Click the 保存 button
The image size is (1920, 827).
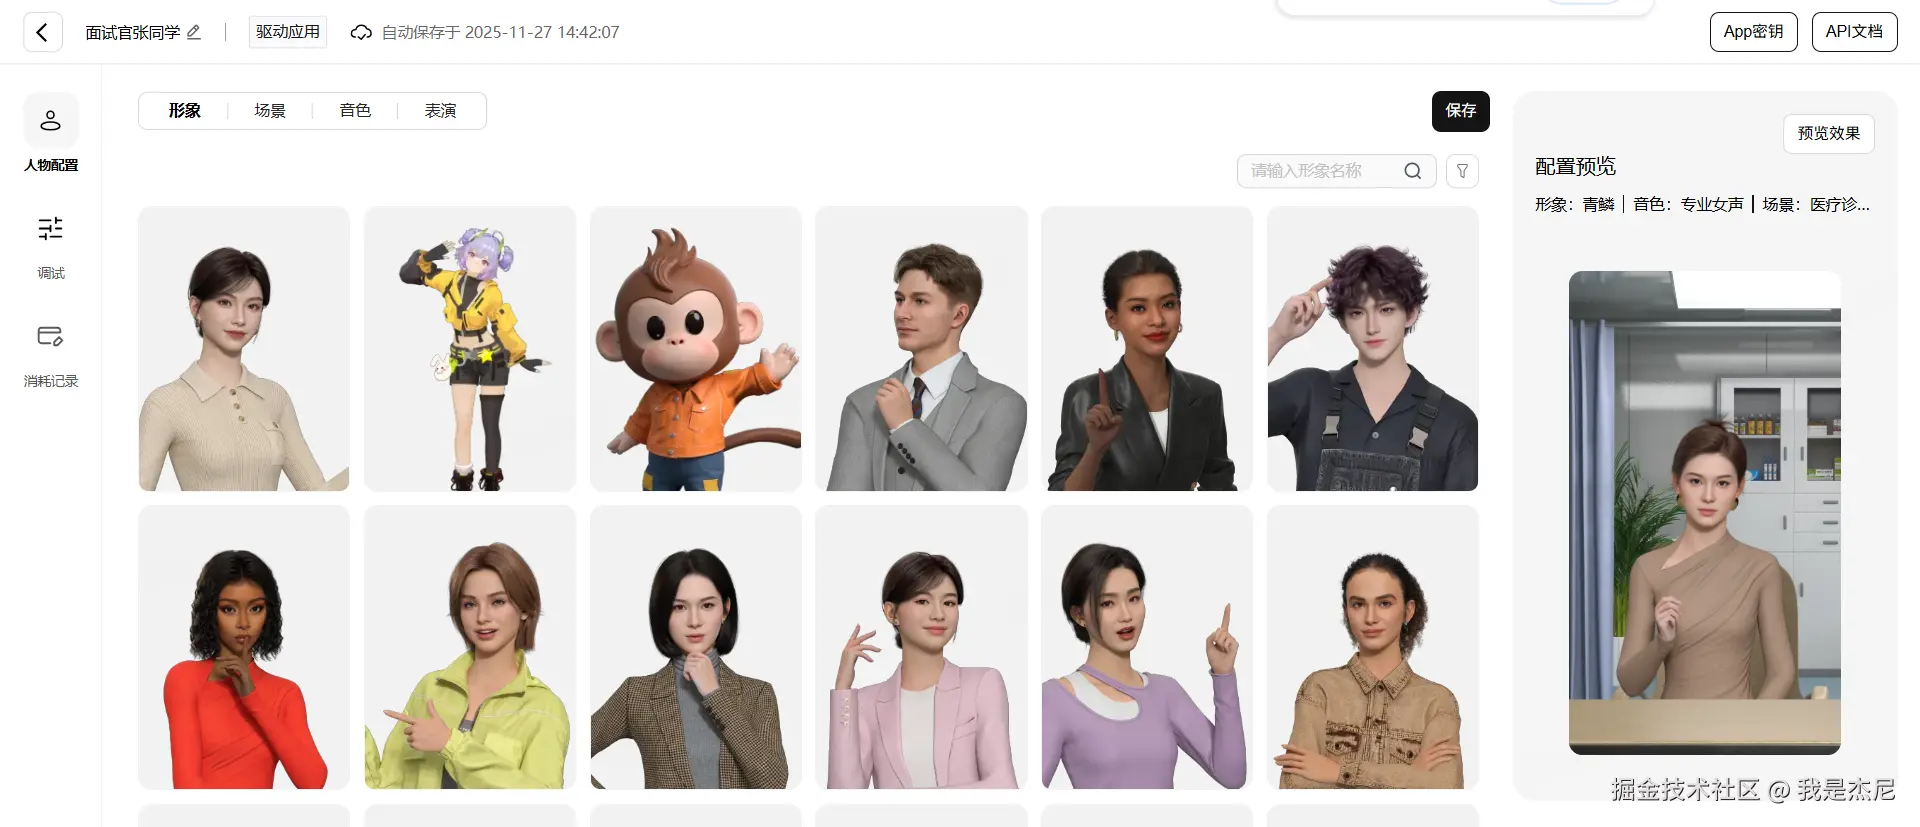1460,111
